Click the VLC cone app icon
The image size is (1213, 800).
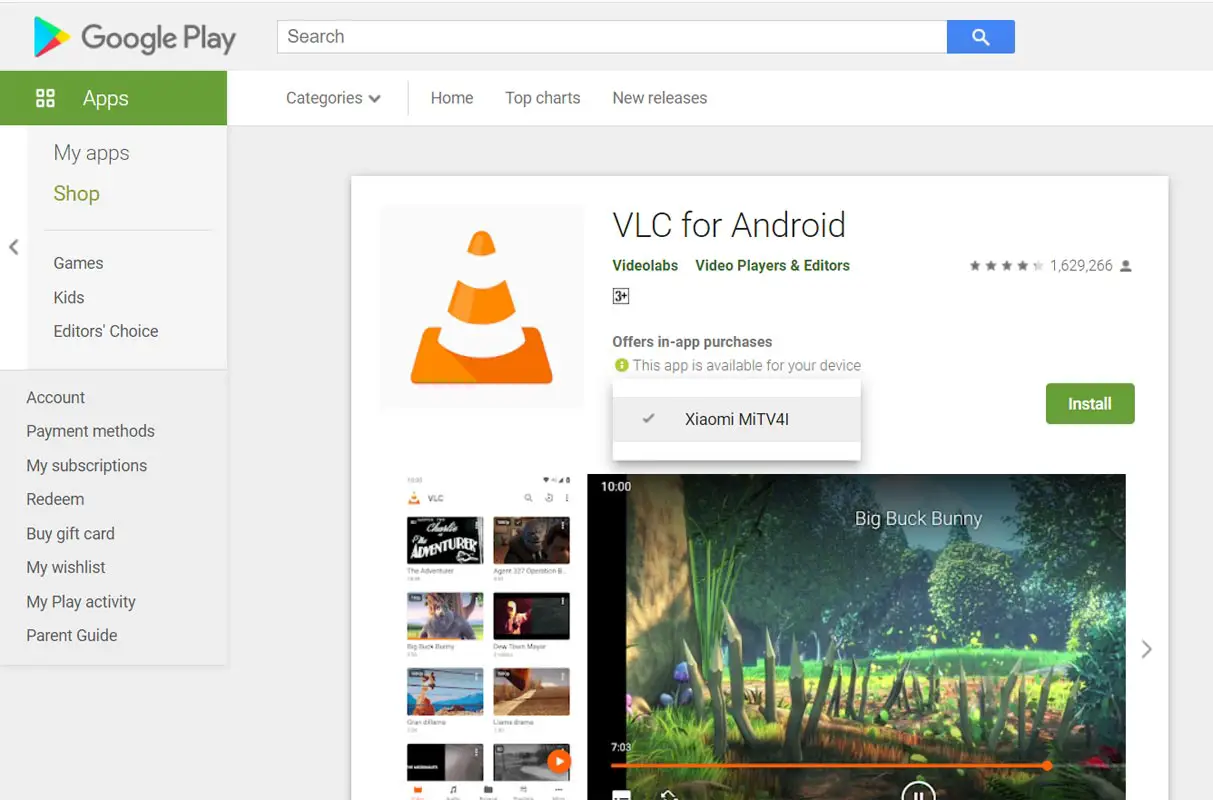[x=481, y=307]
